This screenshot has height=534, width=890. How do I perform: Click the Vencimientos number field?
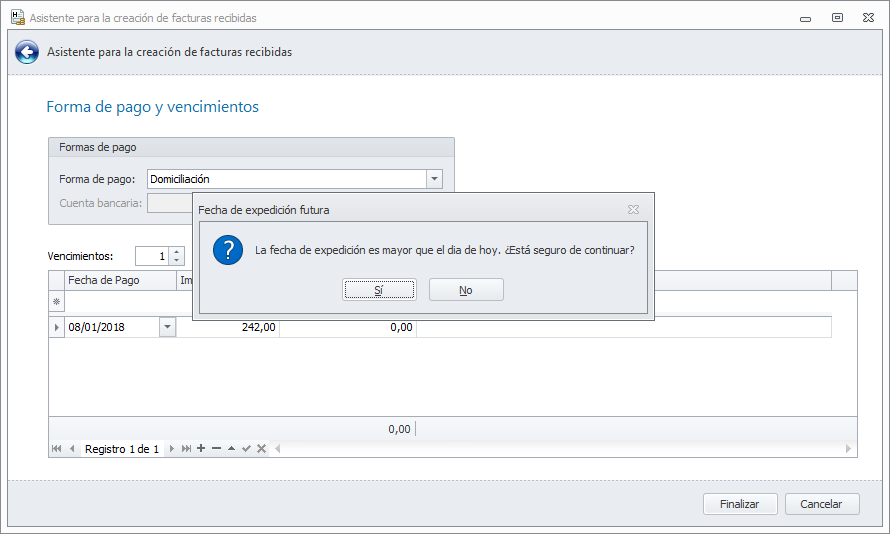click(x=152, y=256)
